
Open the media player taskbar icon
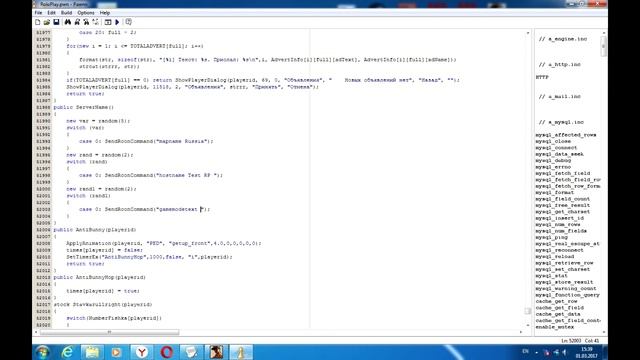(117, 352)
